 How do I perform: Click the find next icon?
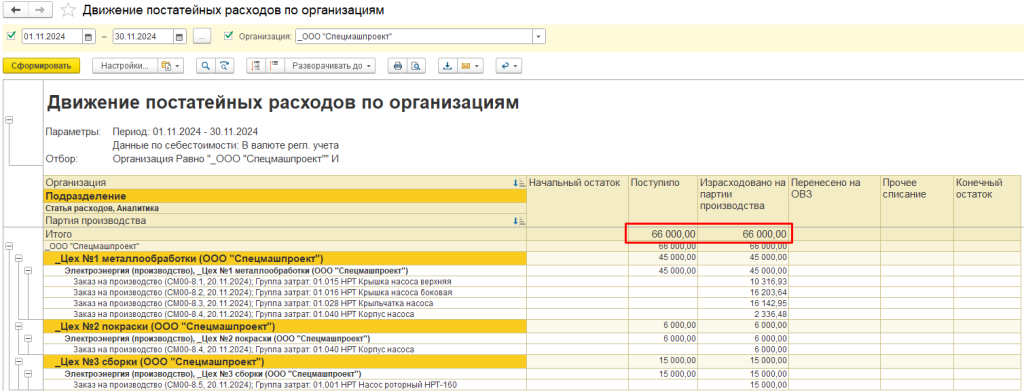pyautogui.click(x=224, y=66)
